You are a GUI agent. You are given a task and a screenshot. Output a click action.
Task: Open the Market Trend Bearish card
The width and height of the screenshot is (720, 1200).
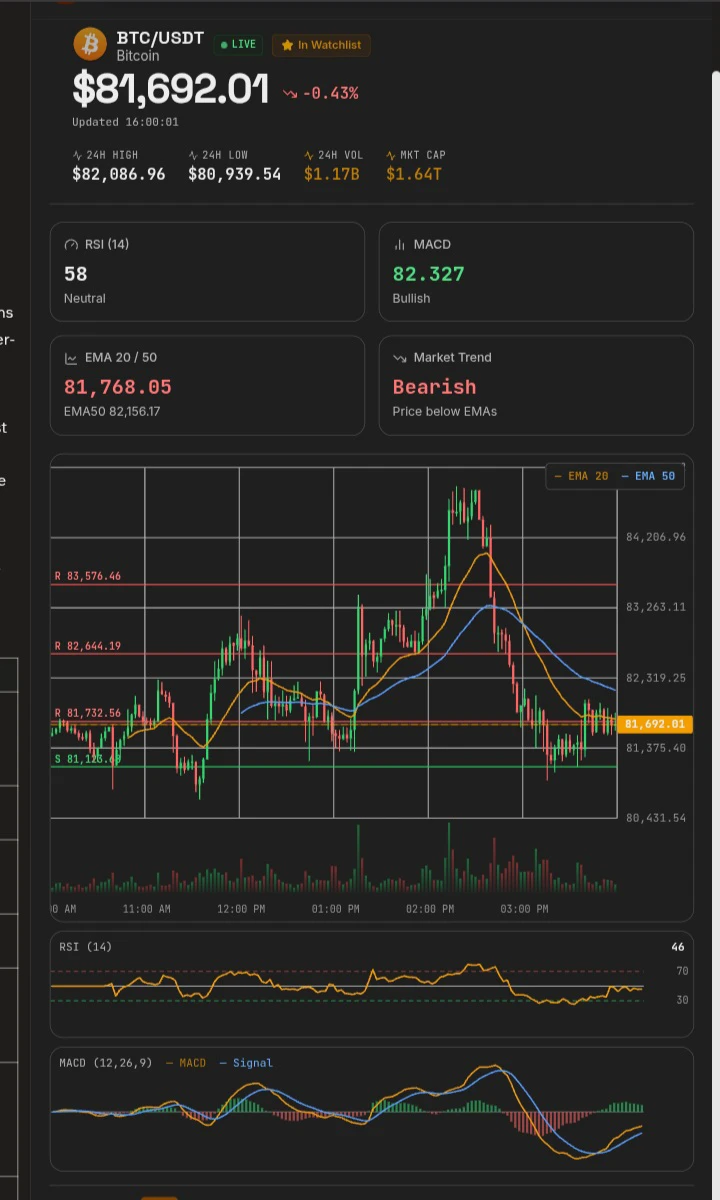536,386
